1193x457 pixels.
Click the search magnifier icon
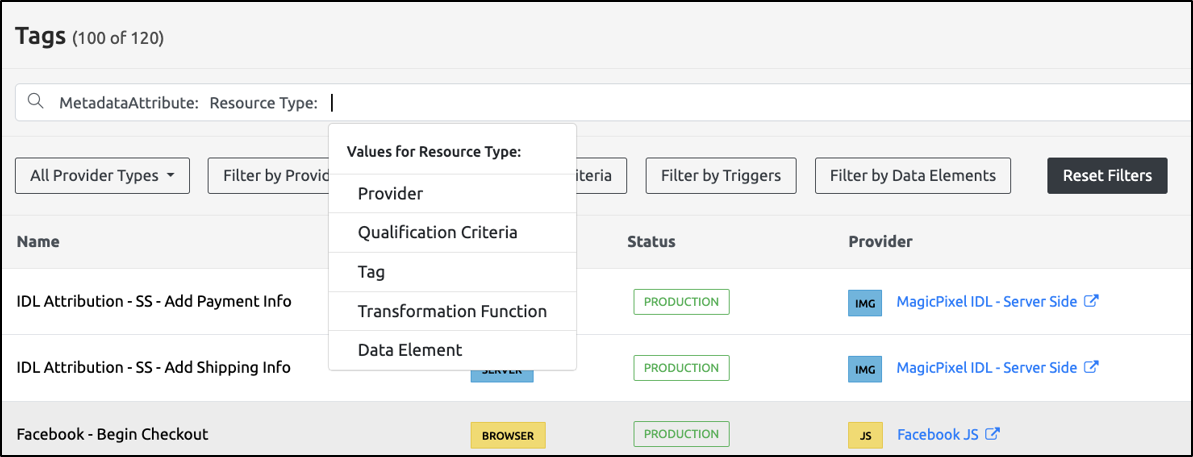pyautogui.click(x=36, y=102)
